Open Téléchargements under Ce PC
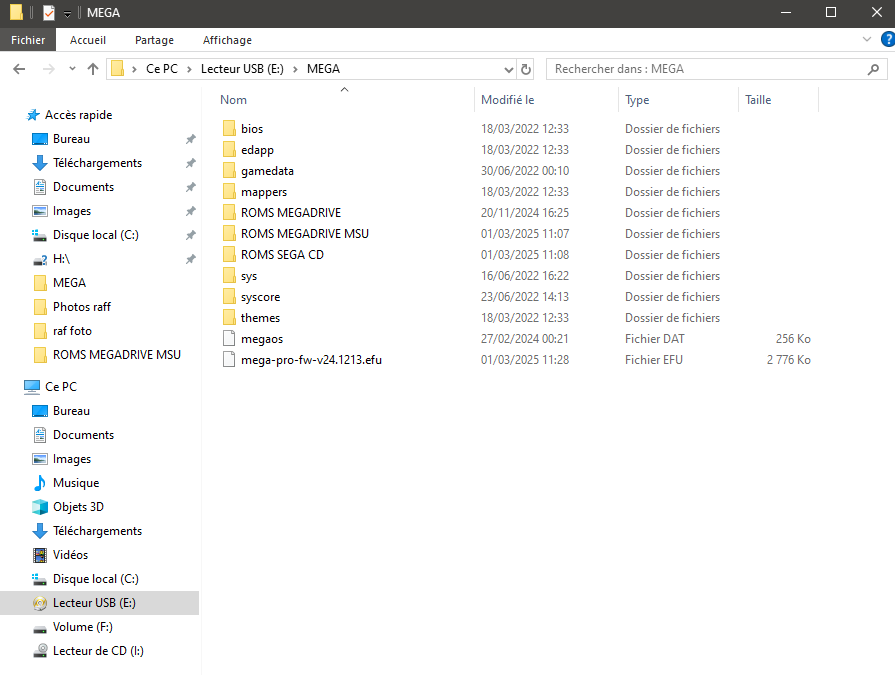 [x=97, y=531]
